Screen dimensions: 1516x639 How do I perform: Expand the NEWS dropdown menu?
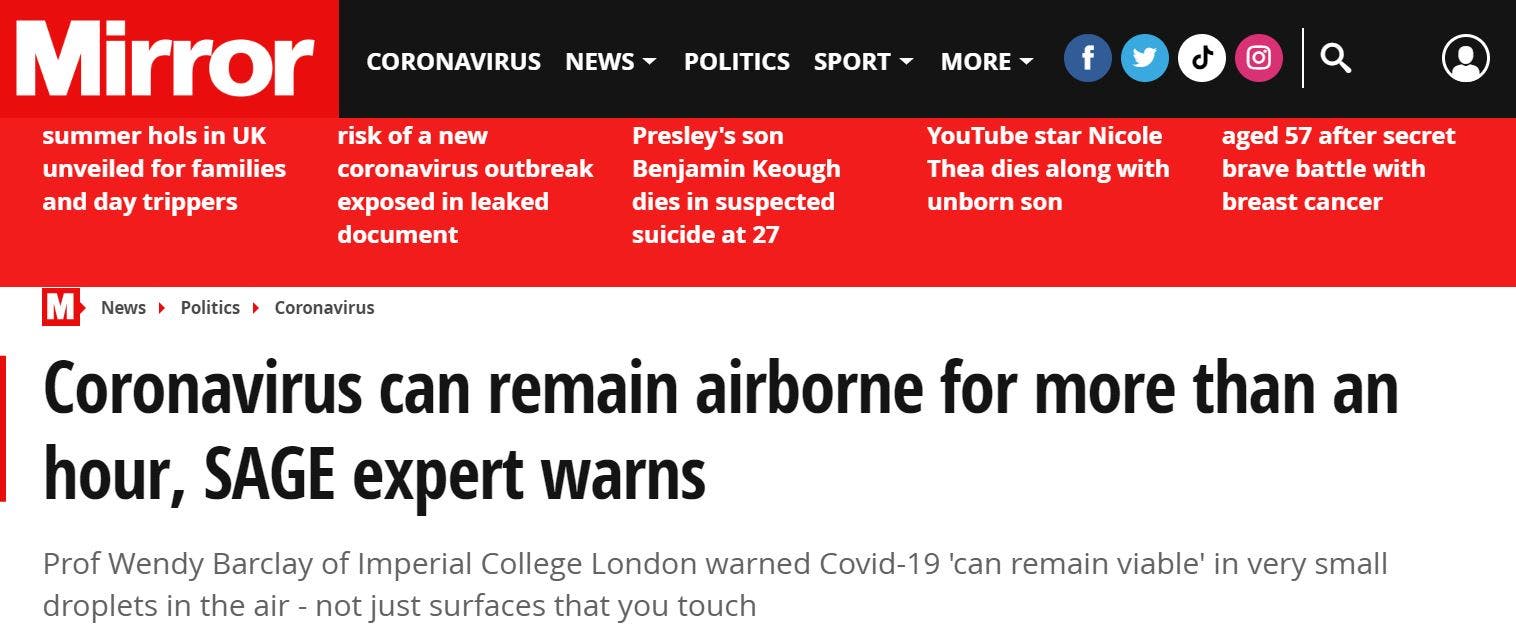(x=610, y=62)
